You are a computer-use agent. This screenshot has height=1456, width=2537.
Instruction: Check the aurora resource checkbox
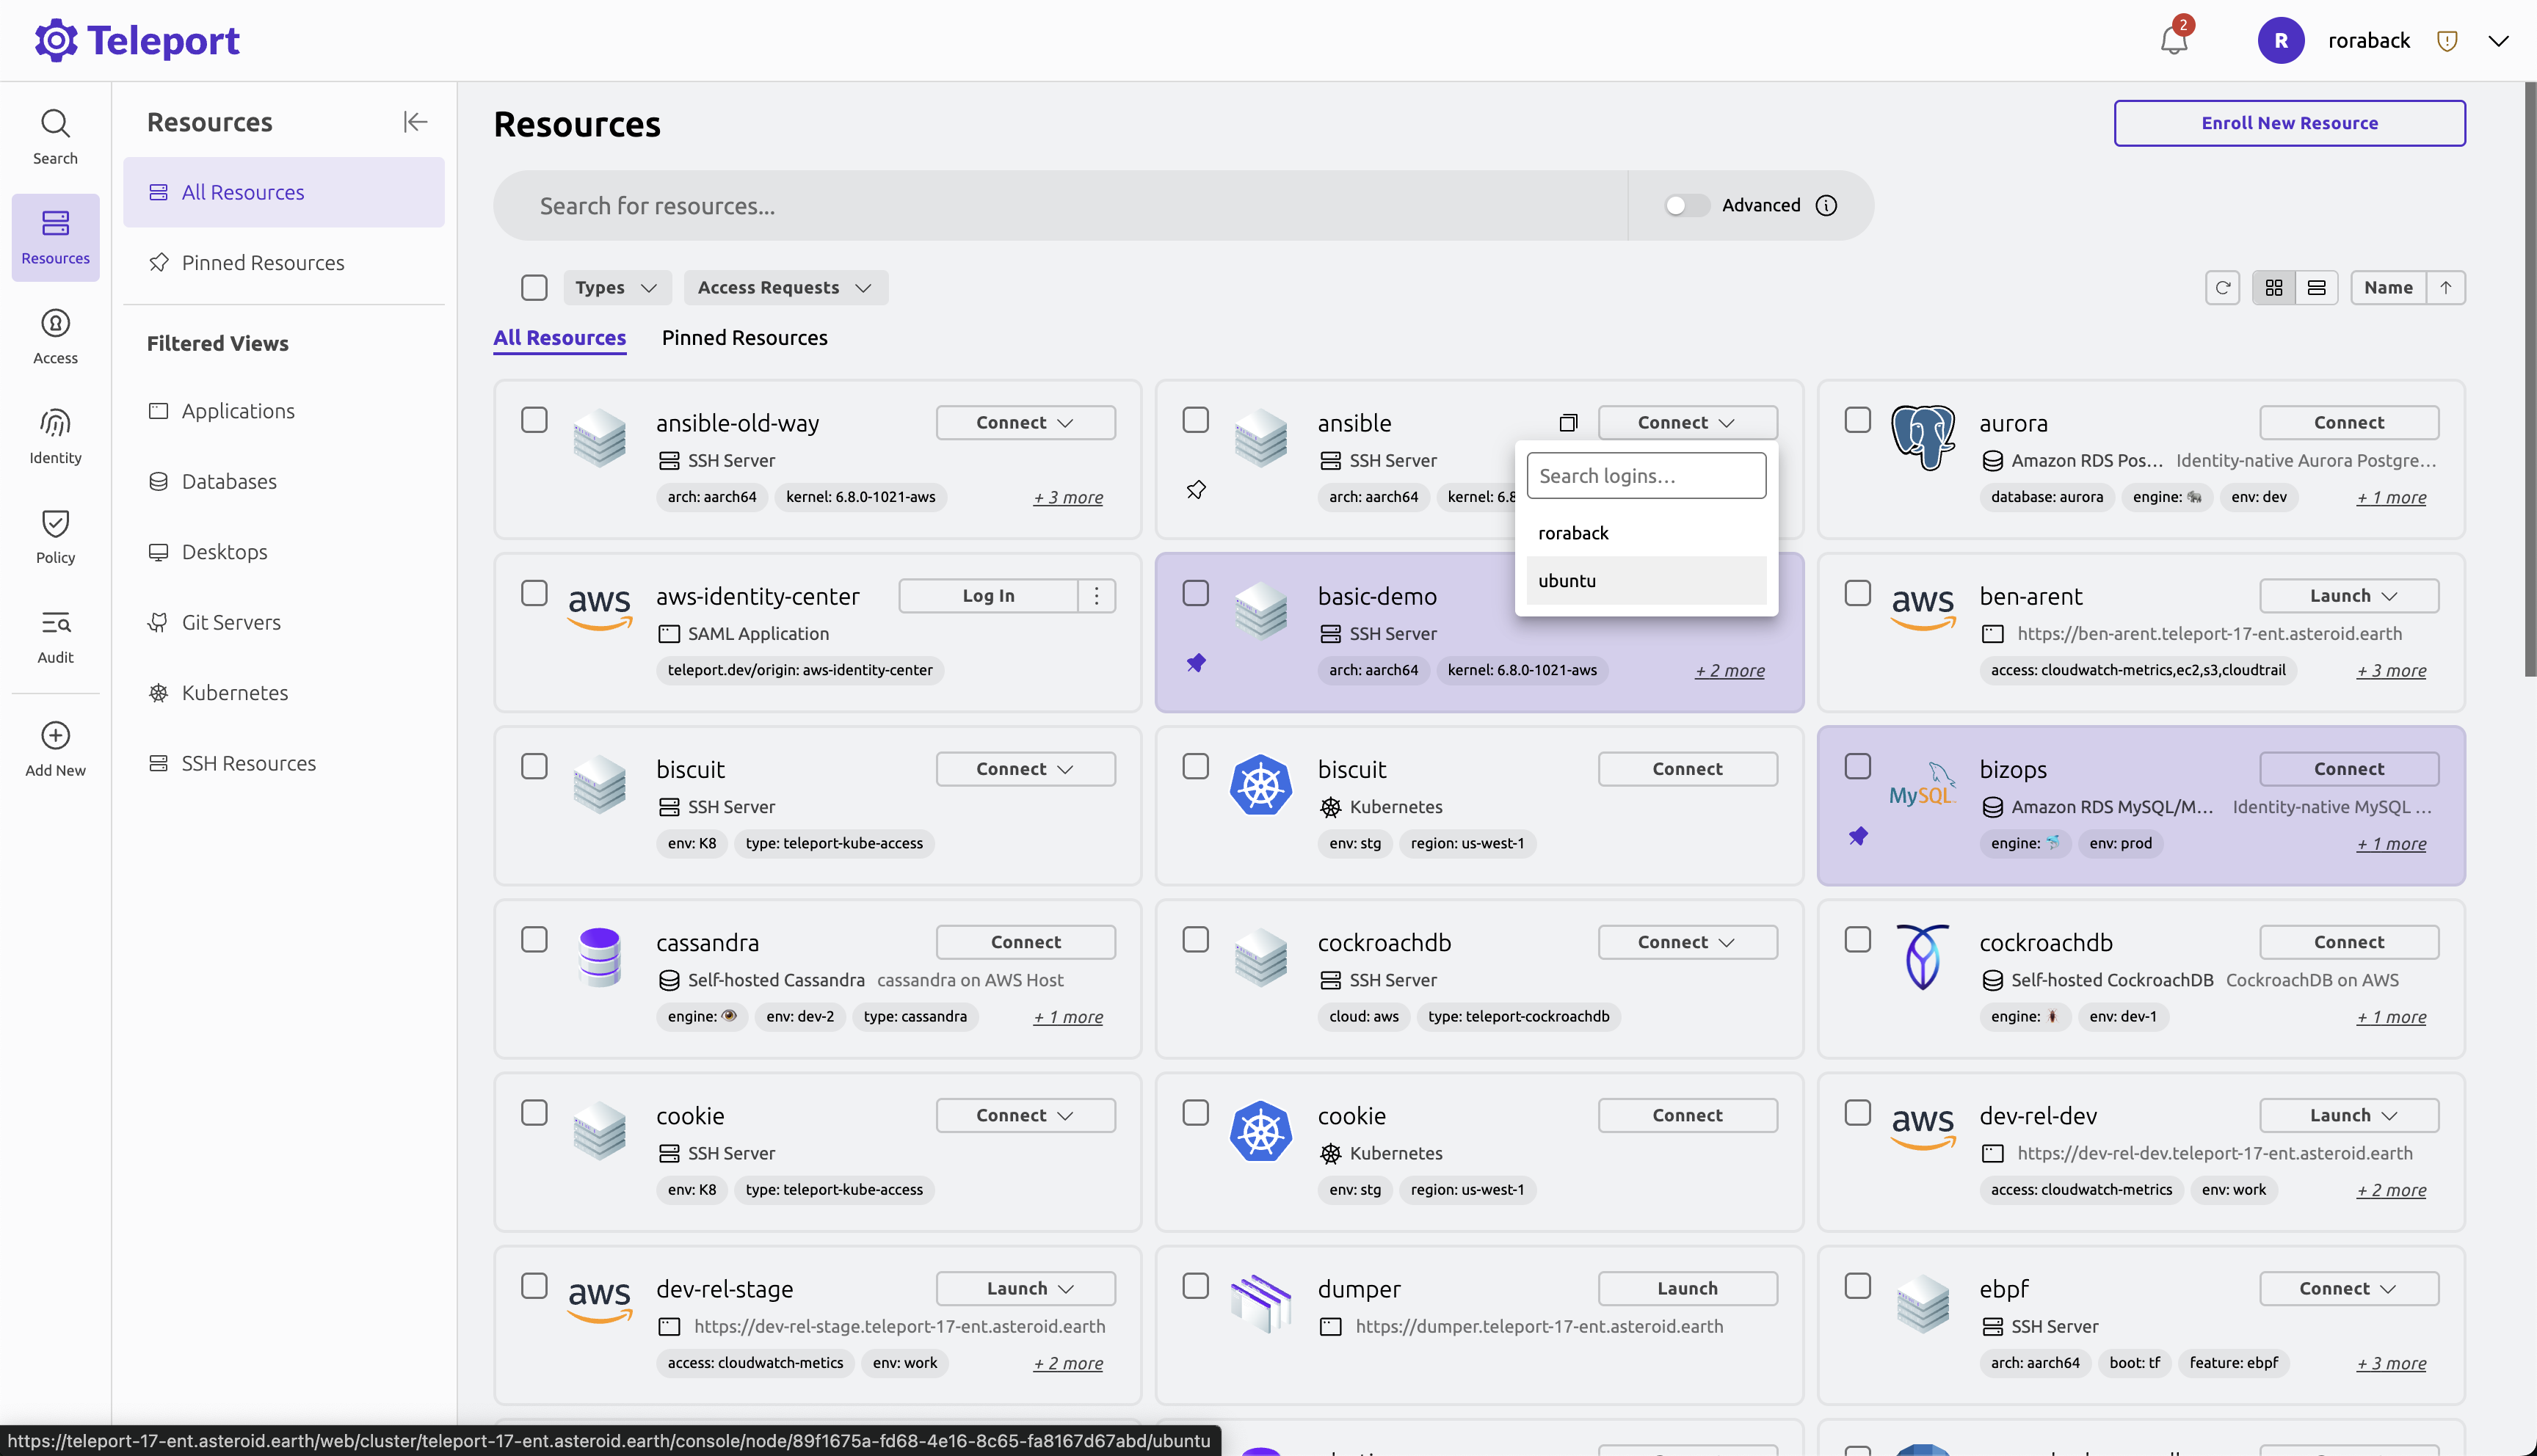click(x=1857, y=420)
